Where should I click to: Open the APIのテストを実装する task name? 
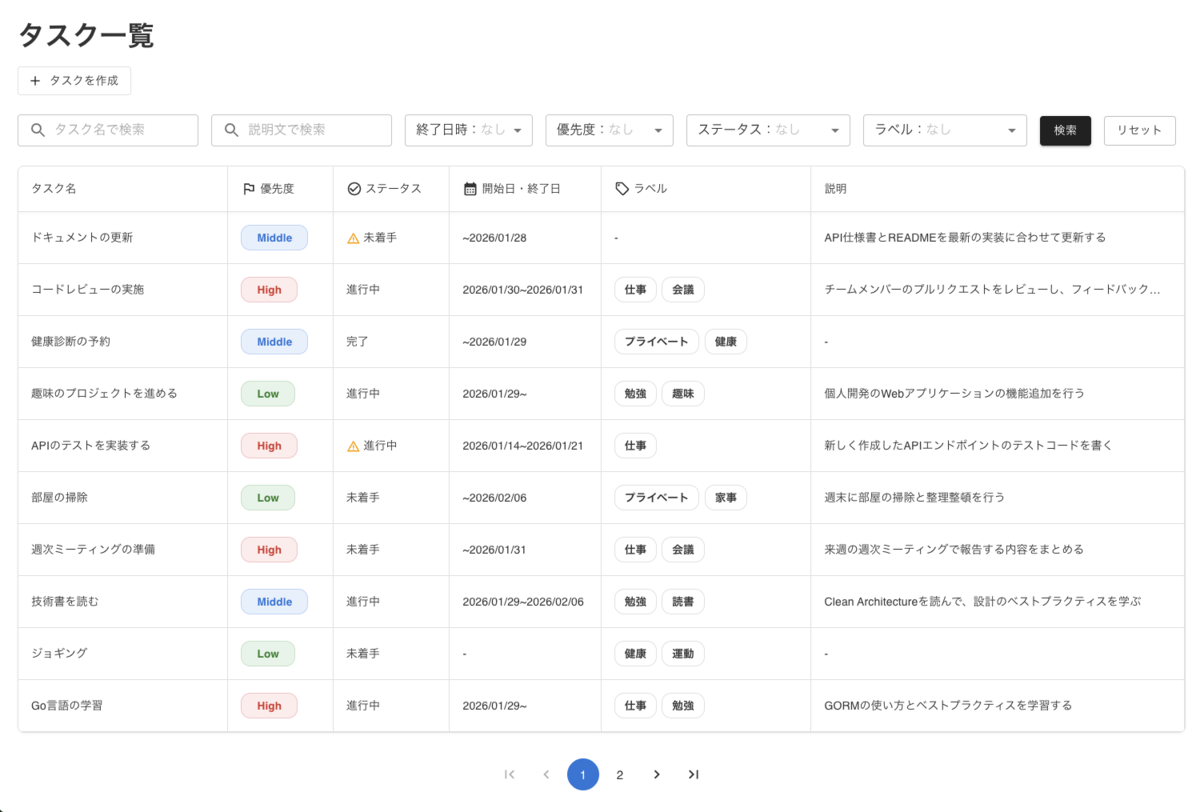91,446
